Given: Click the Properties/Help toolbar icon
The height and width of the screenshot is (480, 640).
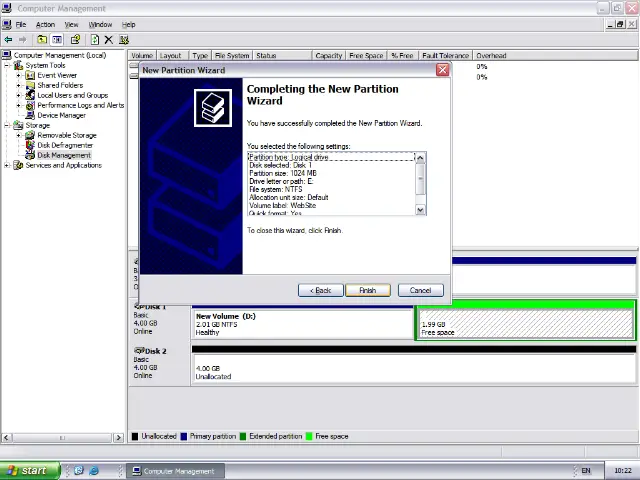Looking at the screenshot, I should point(75,40).
